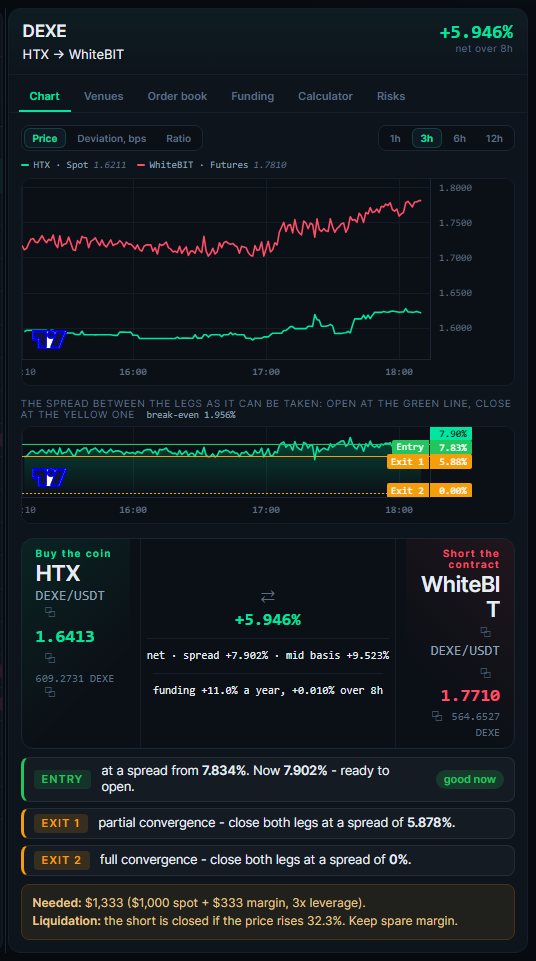Click the 7.90% current spread label
536x961 pixels.
pos(451,434)
